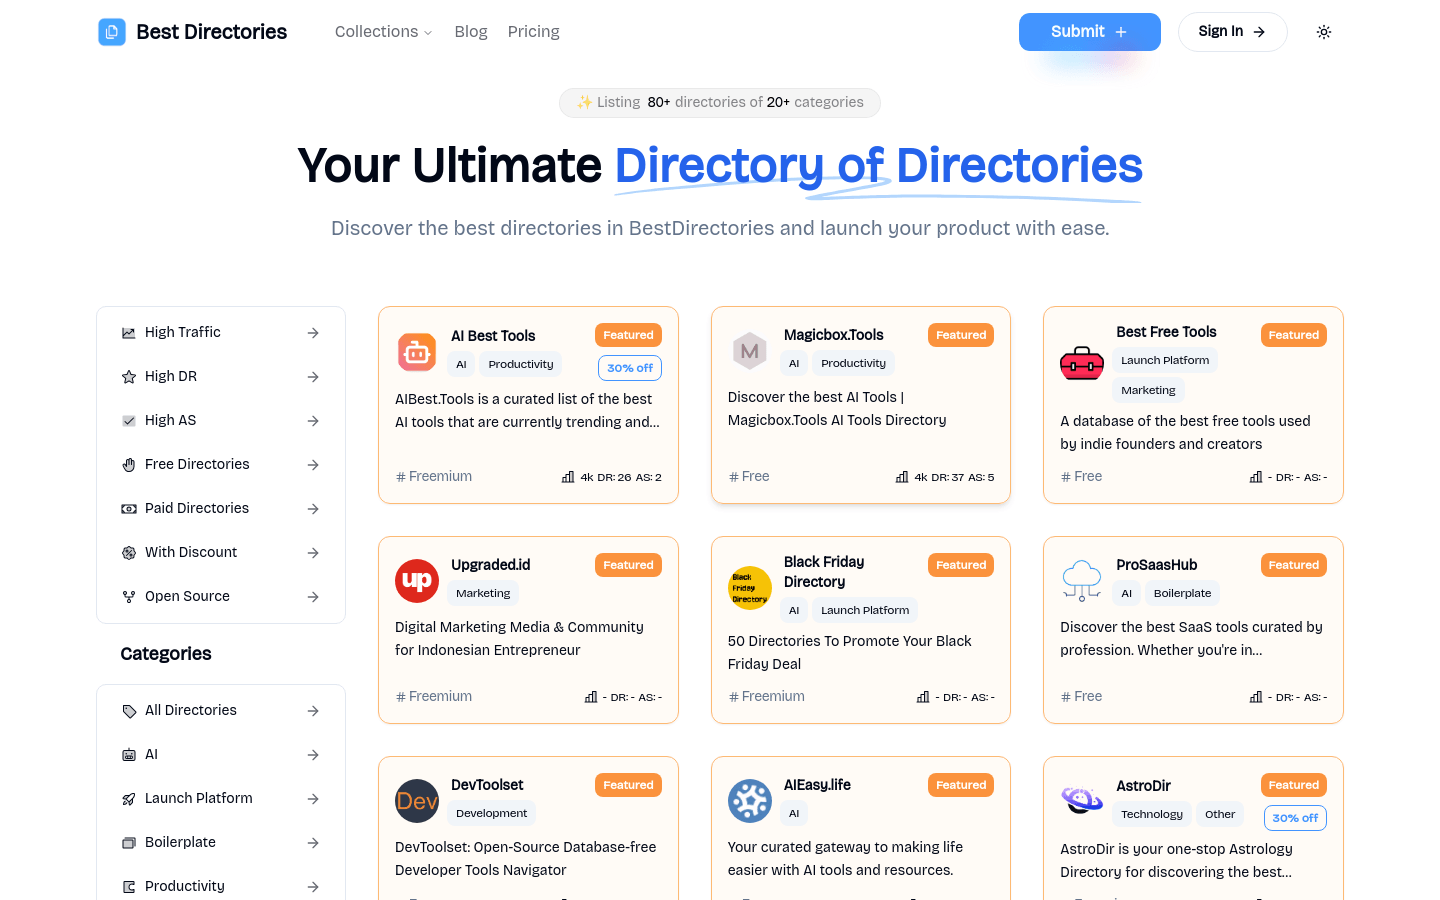Click the AI Best Tools robot logo
Viewport: 1440px width, 900px height.
pos(417,351)
